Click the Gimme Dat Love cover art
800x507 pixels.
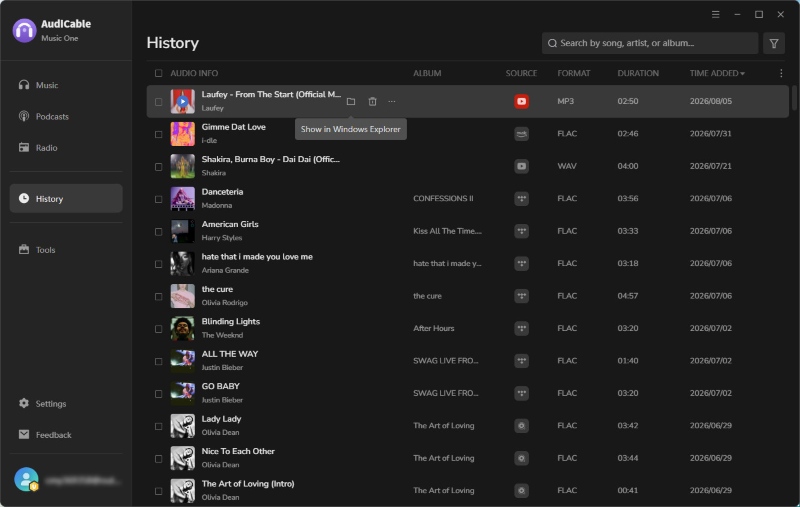183,134
